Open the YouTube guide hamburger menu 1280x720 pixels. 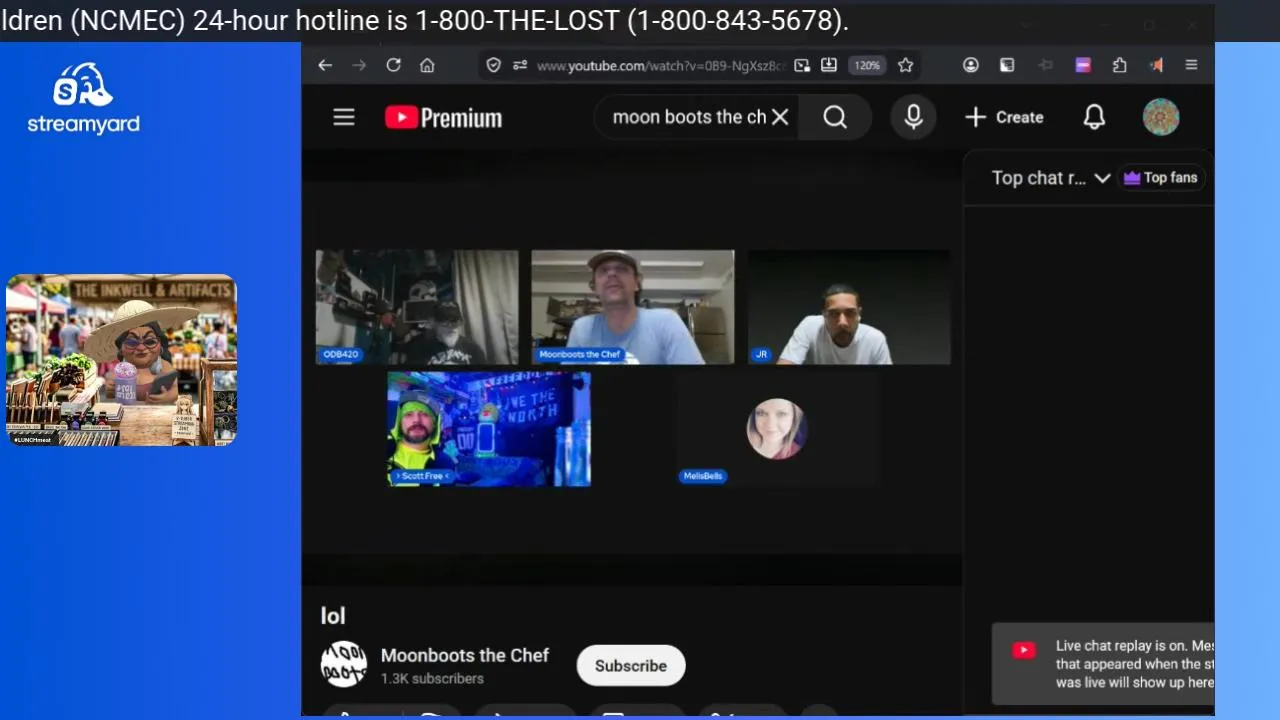coord(344,117)
